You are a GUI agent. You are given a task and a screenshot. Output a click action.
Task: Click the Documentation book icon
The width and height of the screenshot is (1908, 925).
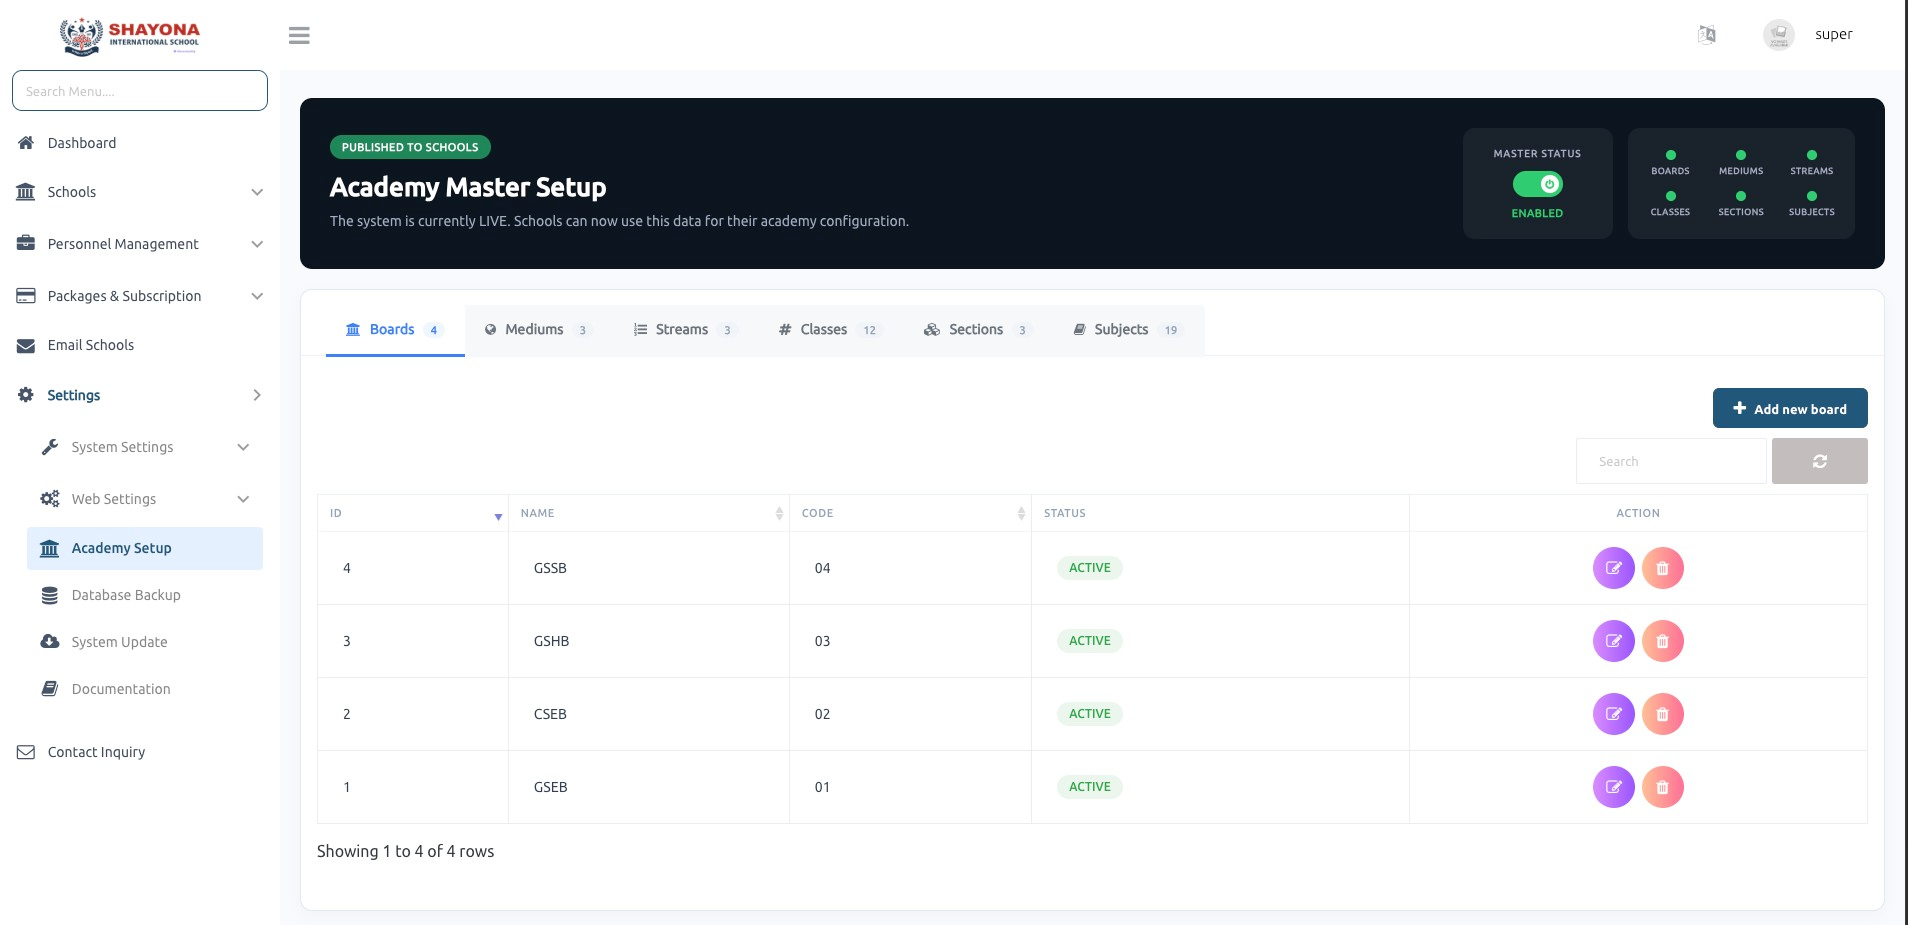[x=50, y=689]
